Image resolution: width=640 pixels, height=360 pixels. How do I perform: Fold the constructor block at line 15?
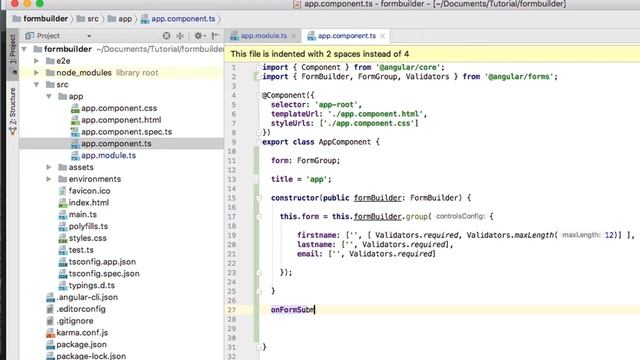[259, 198]
